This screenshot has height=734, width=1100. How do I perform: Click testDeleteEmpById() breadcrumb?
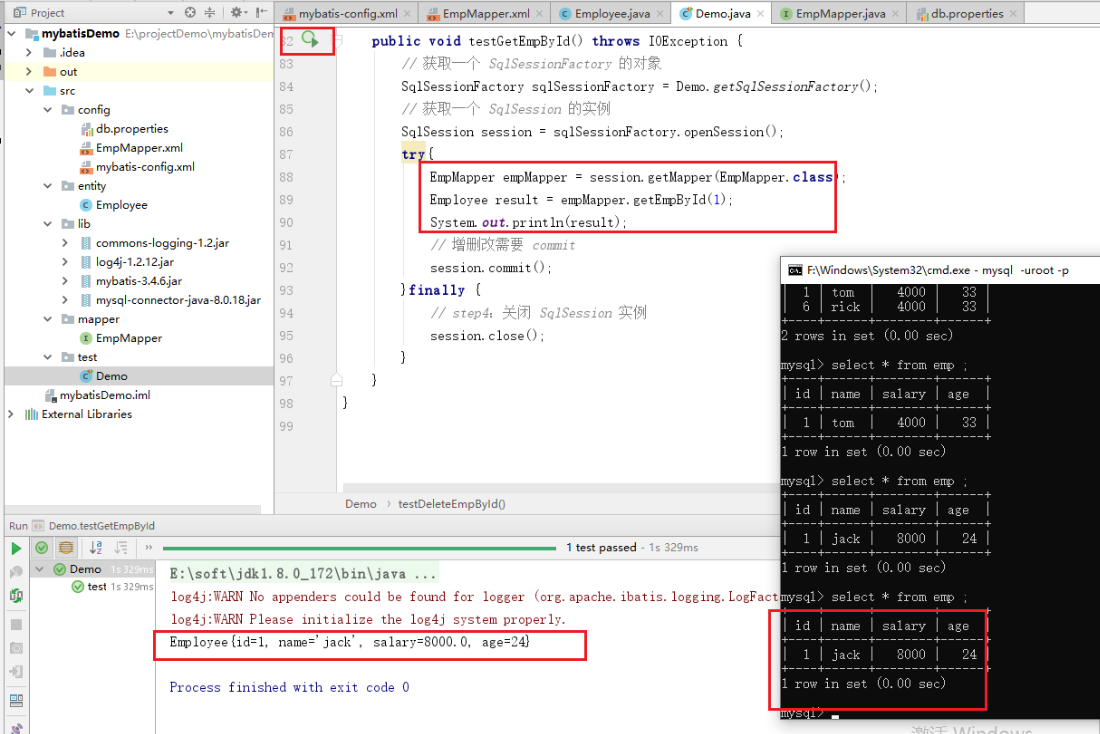coord(452,504)
